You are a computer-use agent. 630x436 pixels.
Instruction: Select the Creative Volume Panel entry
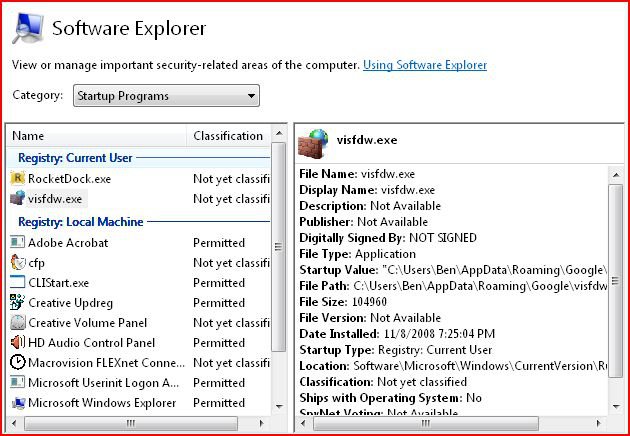pyautogui.click(x=88, y=323)
